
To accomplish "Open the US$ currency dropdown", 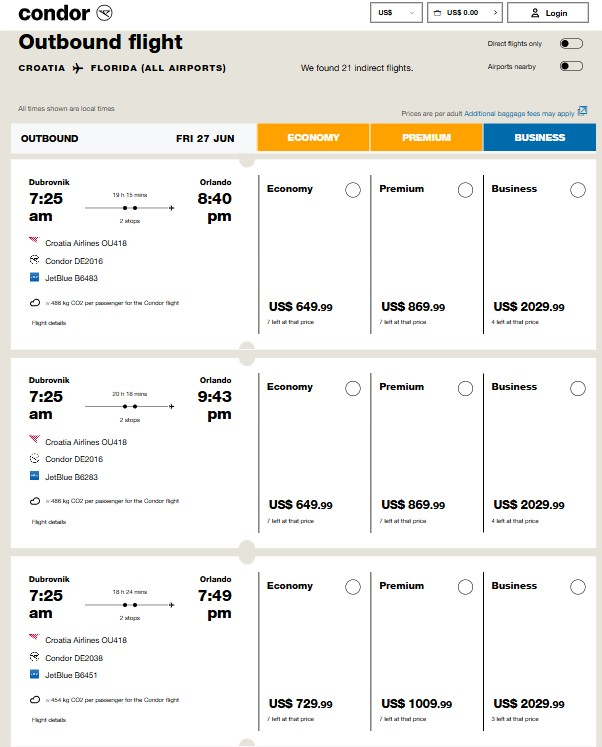I will [396, 13].
